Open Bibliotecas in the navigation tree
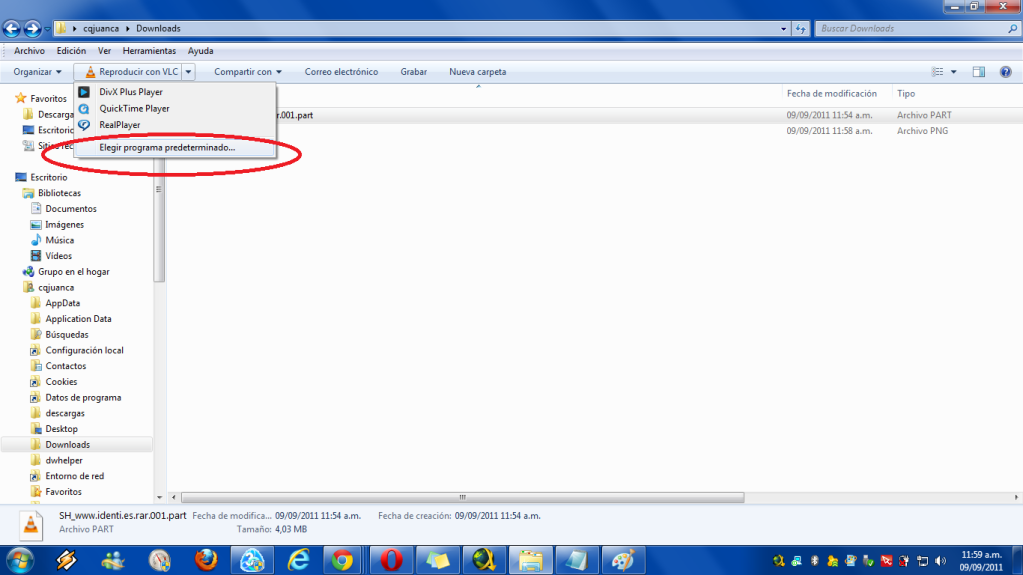Viewport: 1023px width, 575px height. pyautogui.click(x=52, y=193)
